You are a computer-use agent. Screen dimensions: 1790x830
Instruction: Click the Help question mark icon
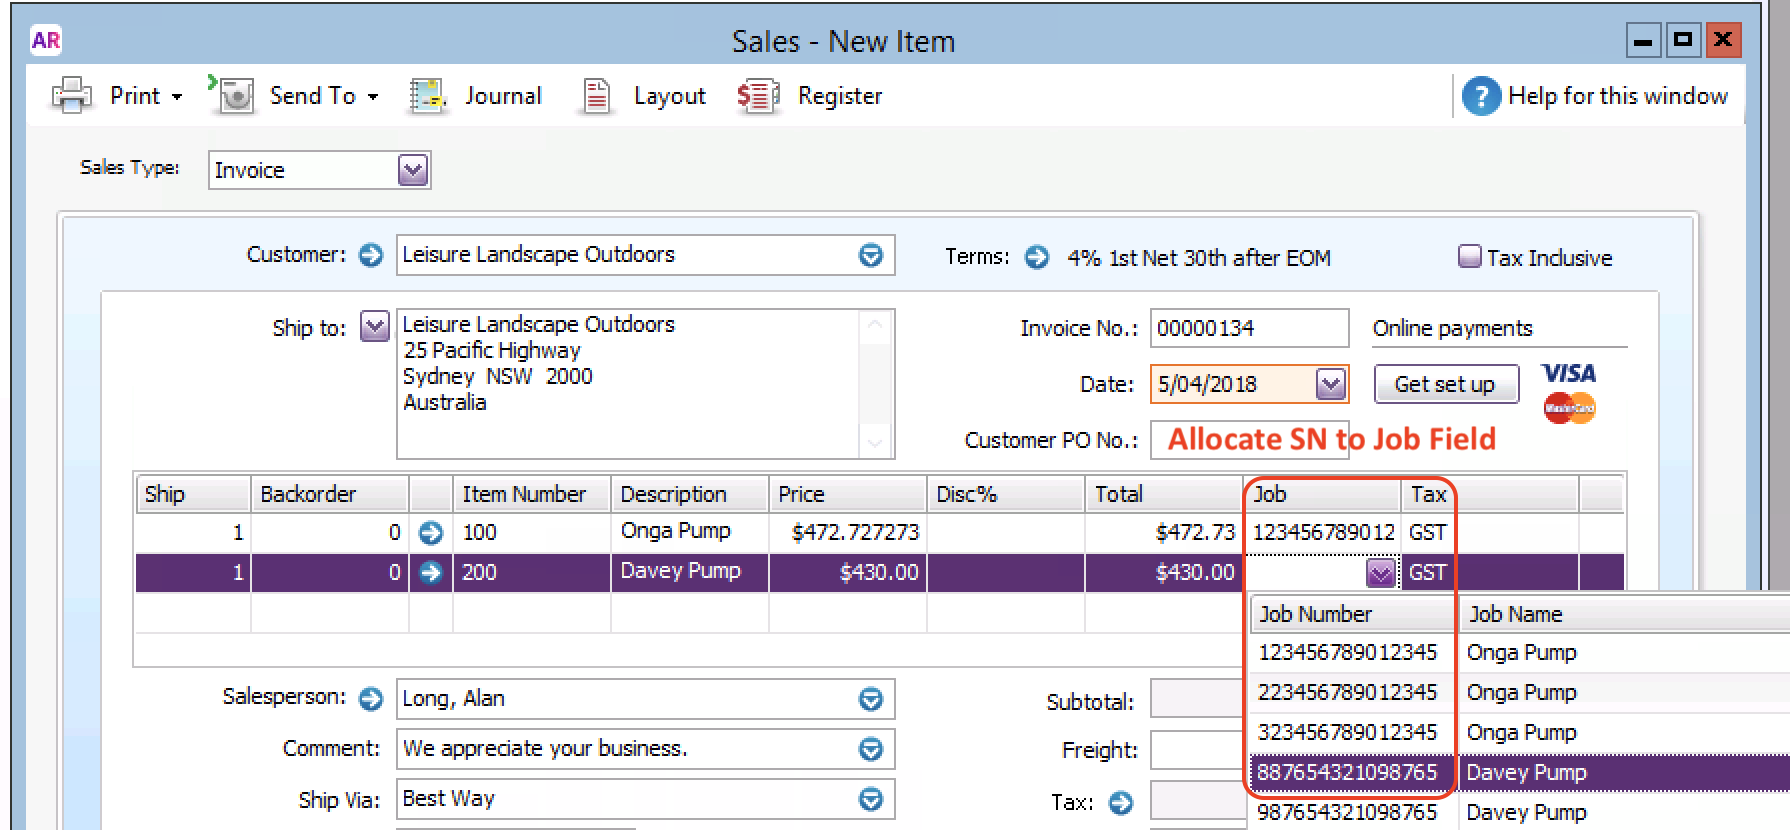click(x=1481, y=96)
